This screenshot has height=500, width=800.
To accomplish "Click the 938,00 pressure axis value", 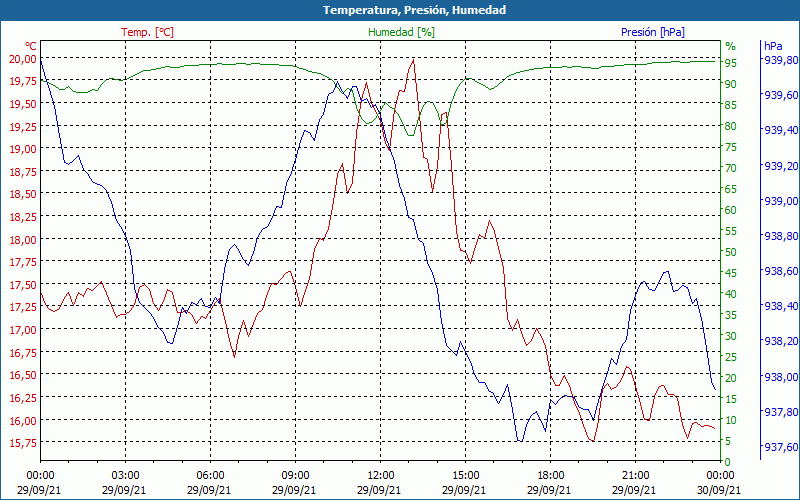I will tap(779, 377).
